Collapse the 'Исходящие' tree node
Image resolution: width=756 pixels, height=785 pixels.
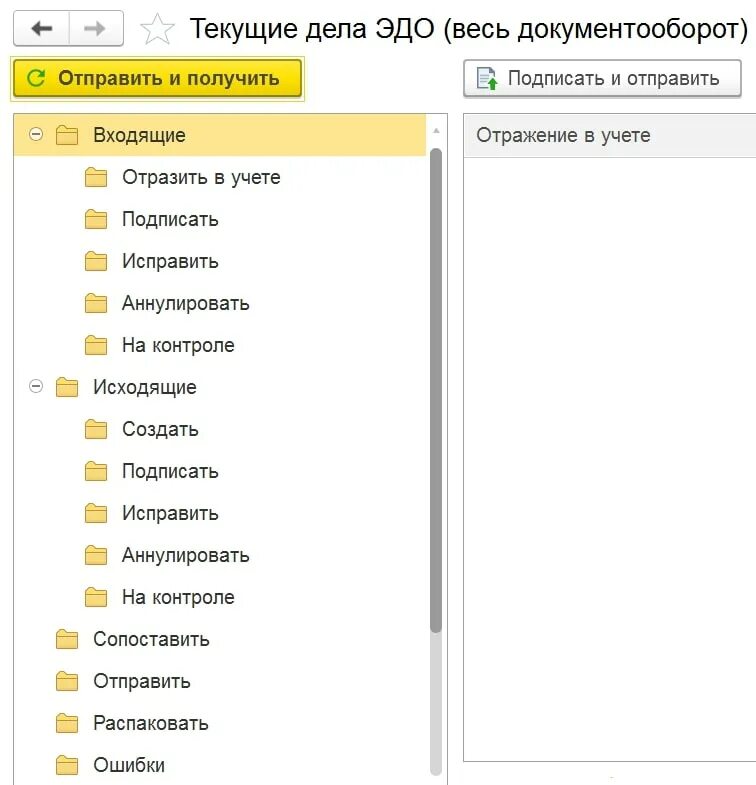36,386
